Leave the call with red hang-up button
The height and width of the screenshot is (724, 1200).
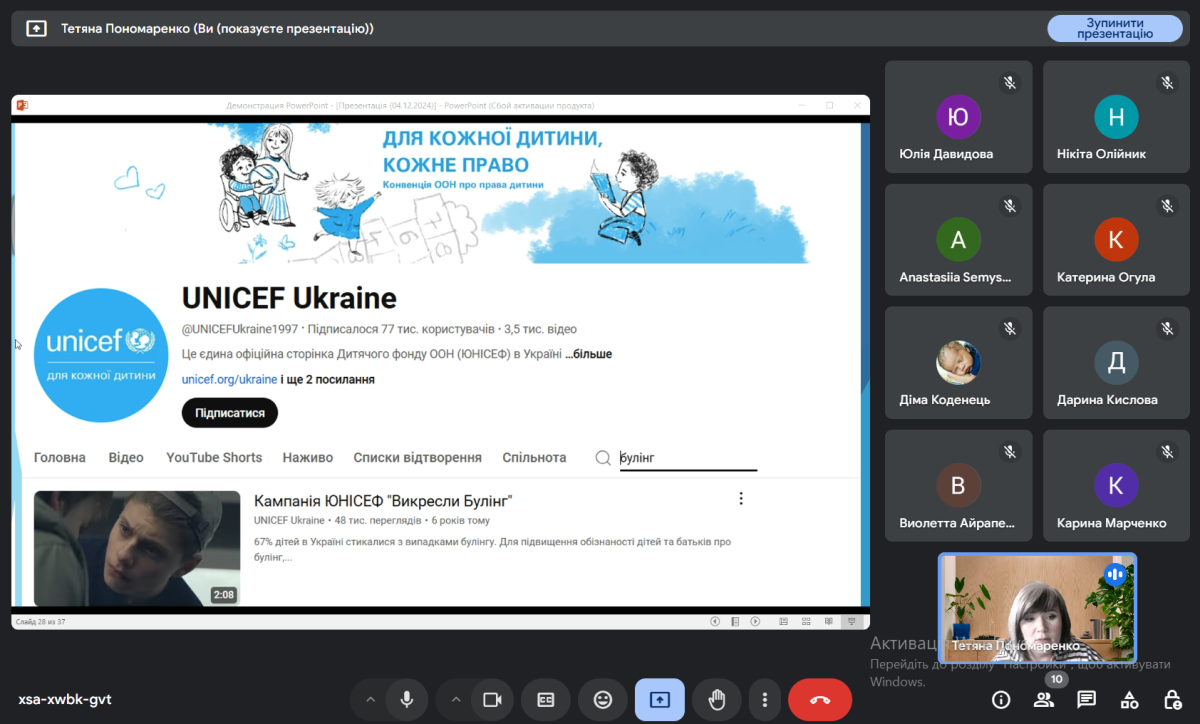coord(820,700)
